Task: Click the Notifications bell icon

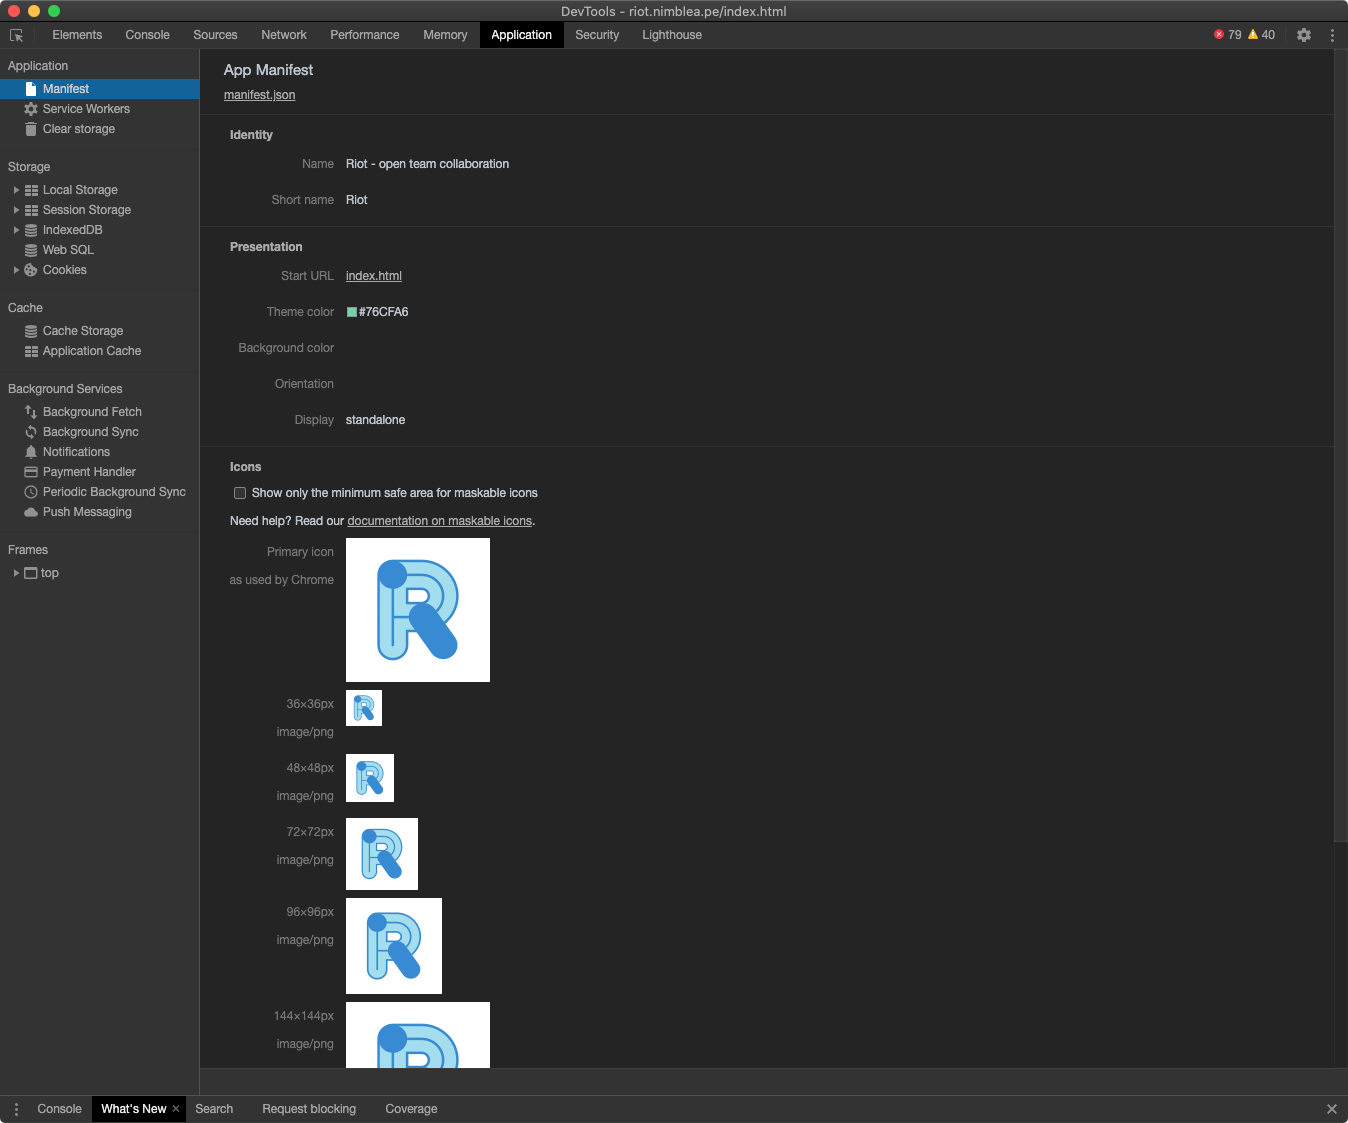Action: (x=31, y=452)
